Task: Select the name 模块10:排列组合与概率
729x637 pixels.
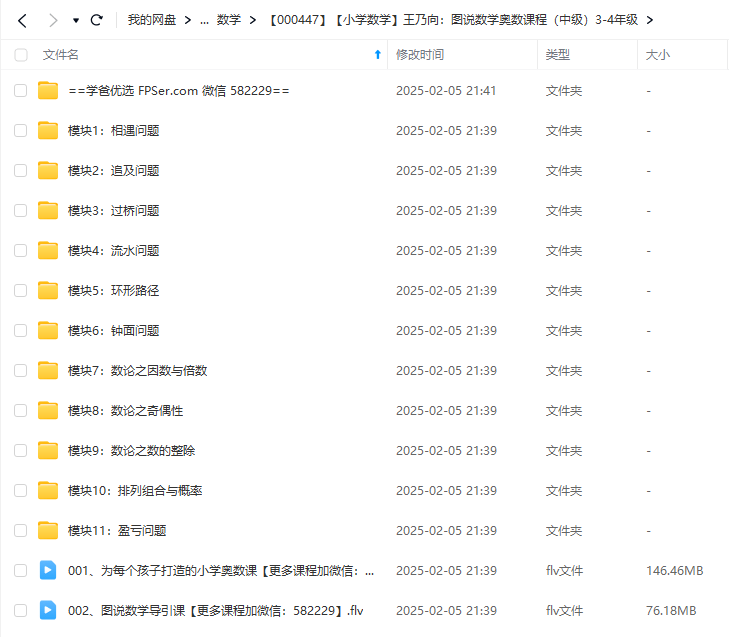Action: 135,490
